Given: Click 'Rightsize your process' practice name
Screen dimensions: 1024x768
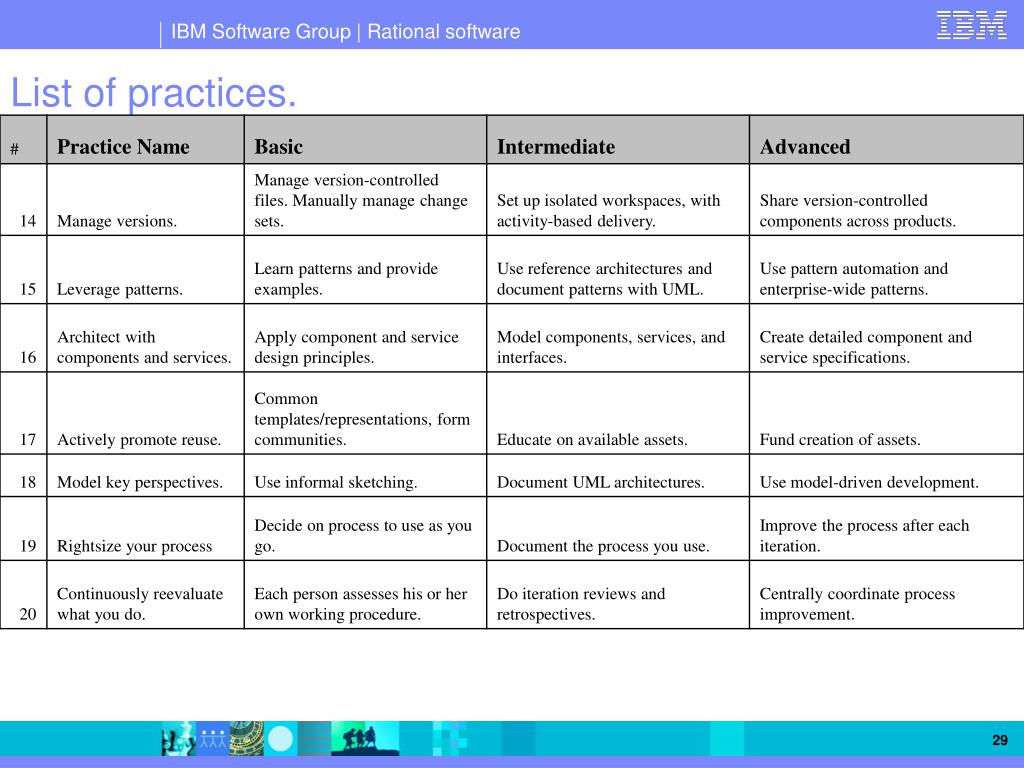Looking at the screenshot, I should [x=135, y=547].
